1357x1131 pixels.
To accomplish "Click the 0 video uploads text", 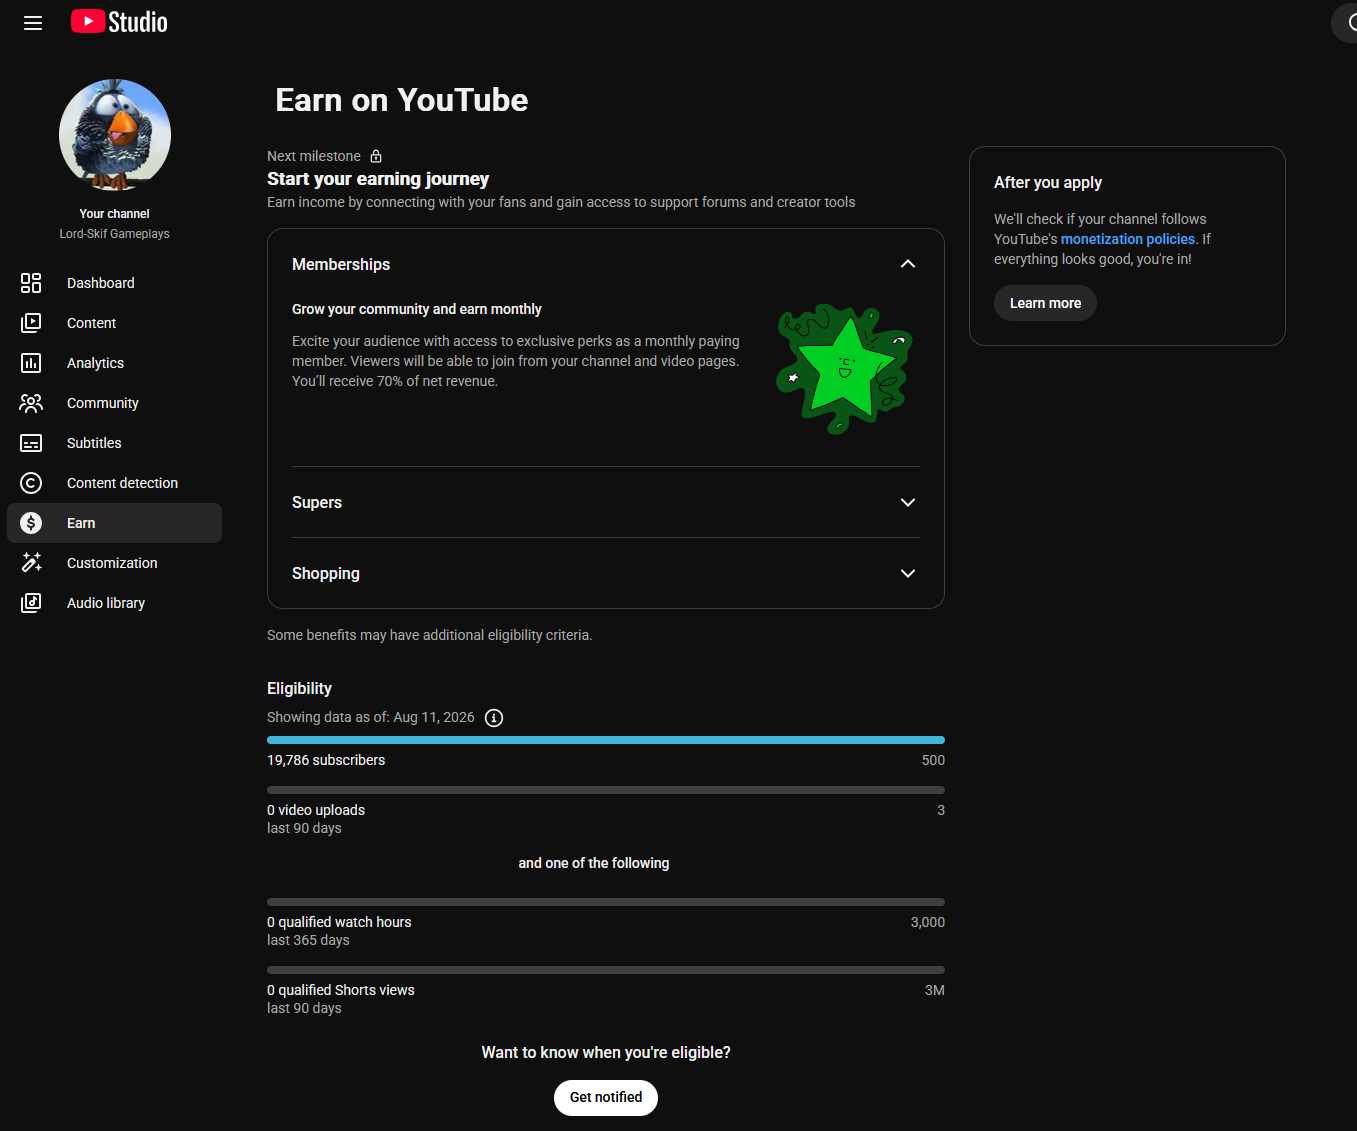I will [316, 810].
